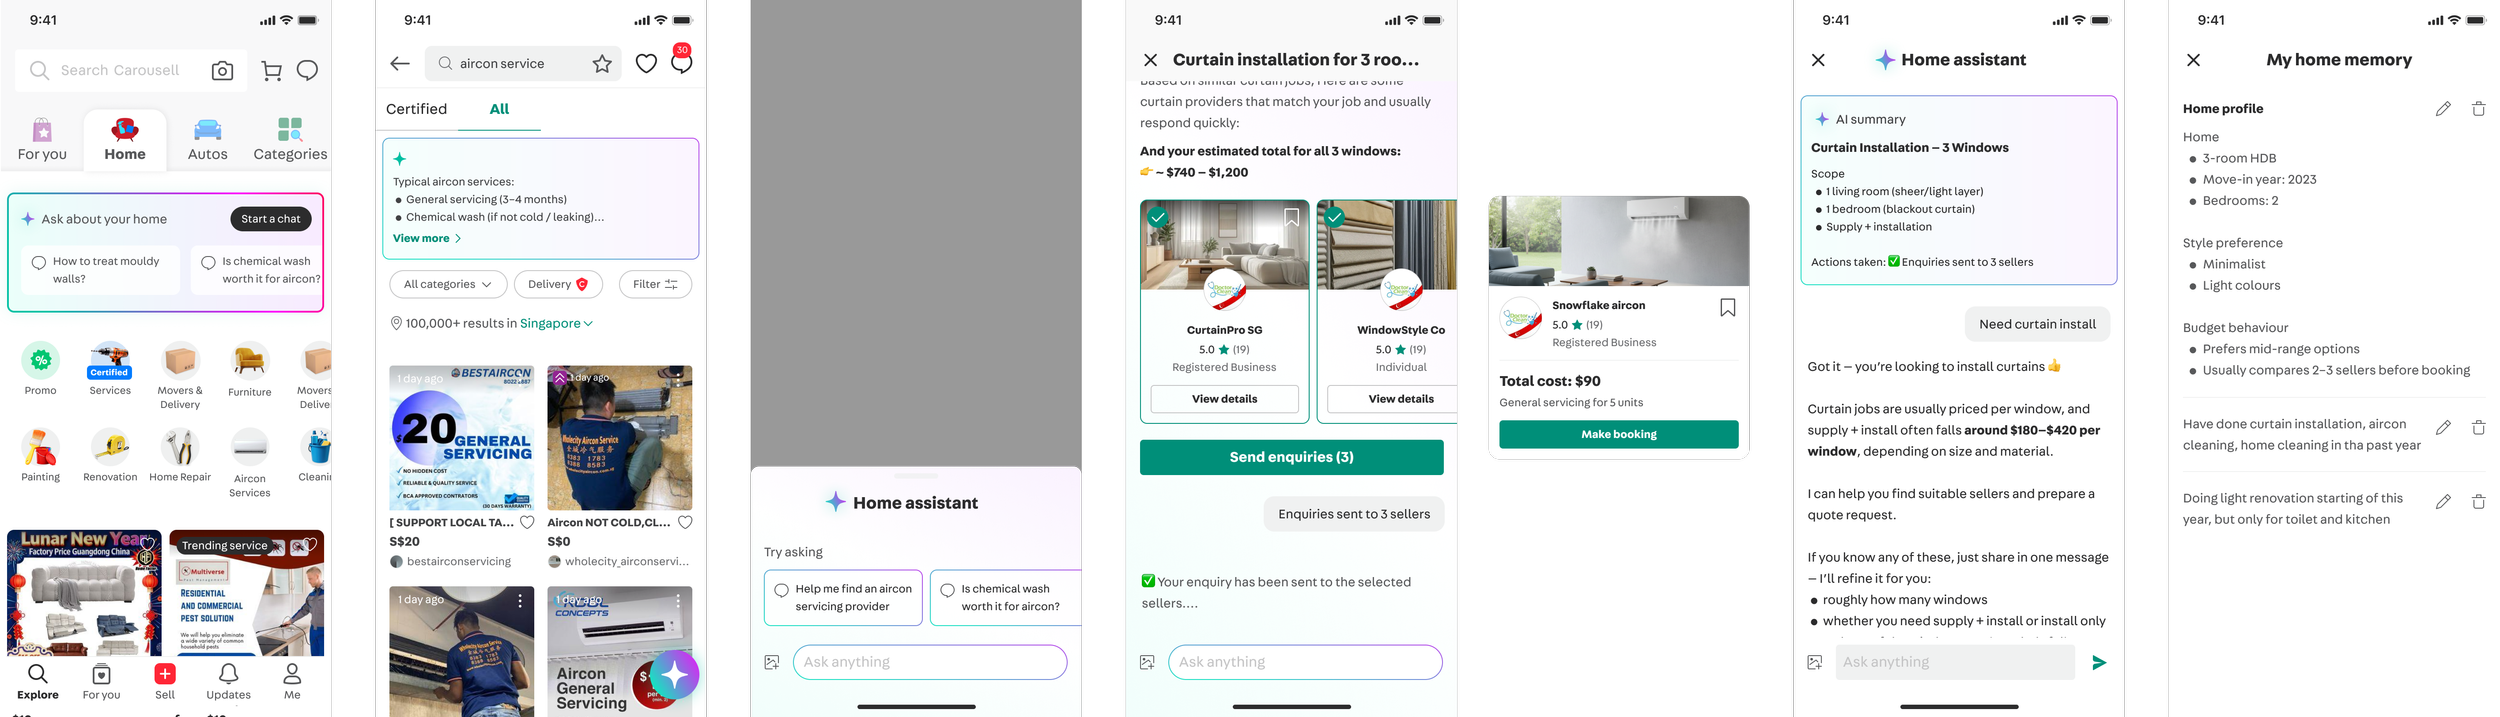Bookmark the Snowflake aircon listing
This screenshot has width=2500, height=717.
1727,308
